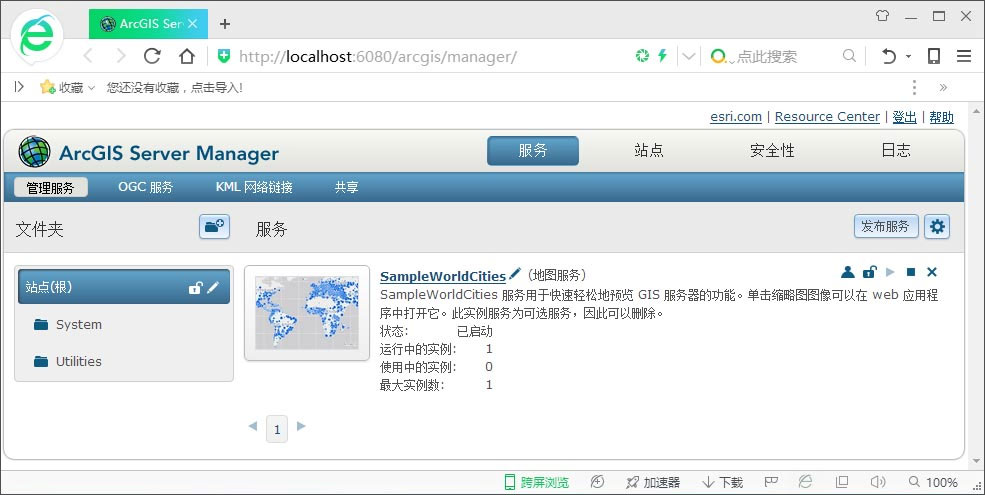Click the undo restore-page icon
985x495 pixels.
tap(888, 57)
